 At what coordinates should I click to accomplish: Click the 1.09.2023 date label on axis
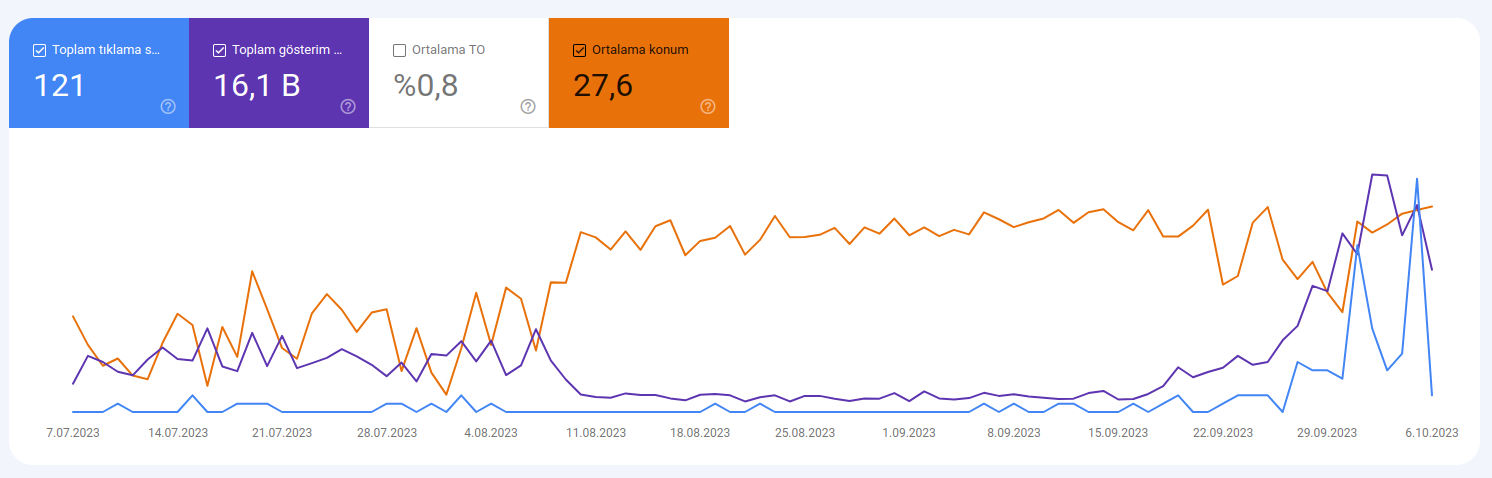[x=909, y=433]
